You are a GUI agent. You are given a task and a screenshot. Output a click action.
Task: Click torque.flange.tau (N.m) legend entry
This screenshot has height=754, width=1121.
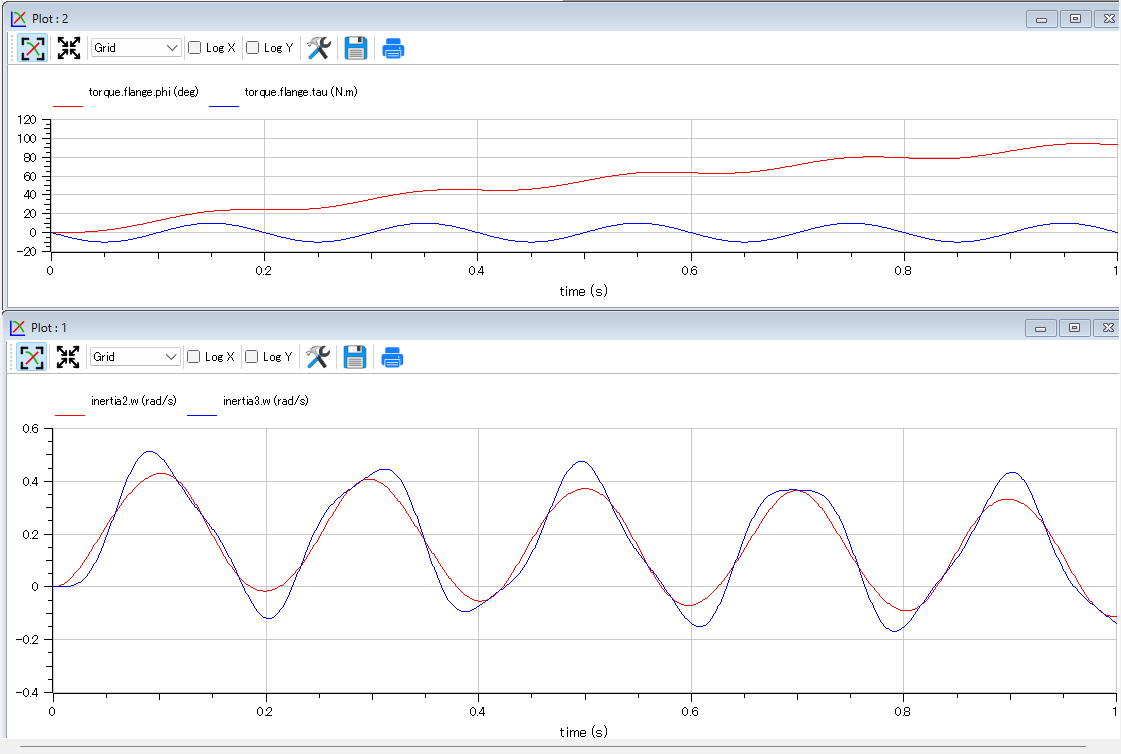[301, 92]
